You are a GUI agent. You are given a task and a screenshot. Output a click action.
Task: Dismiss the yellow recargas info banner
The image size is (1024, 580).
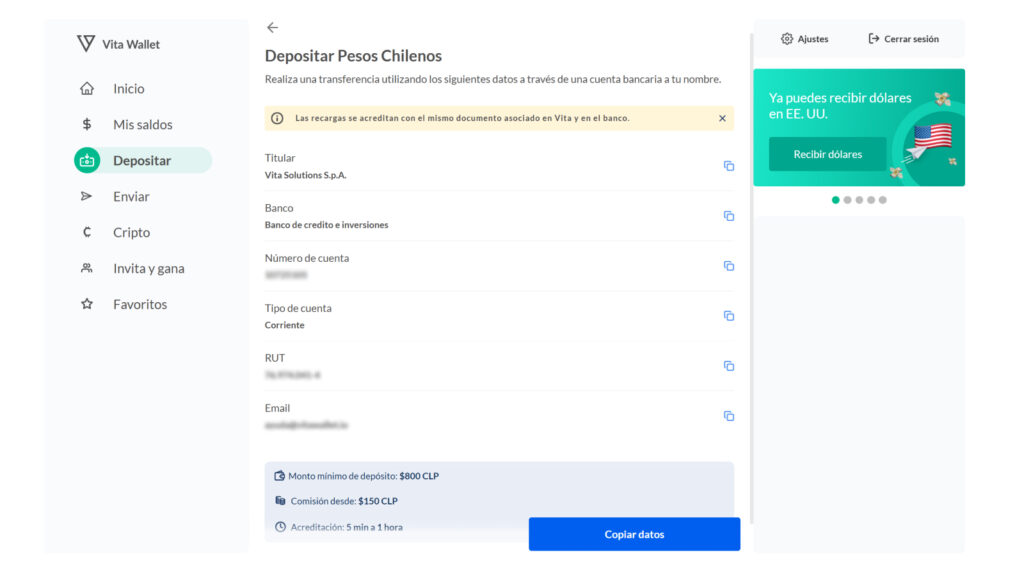(722, 118)
